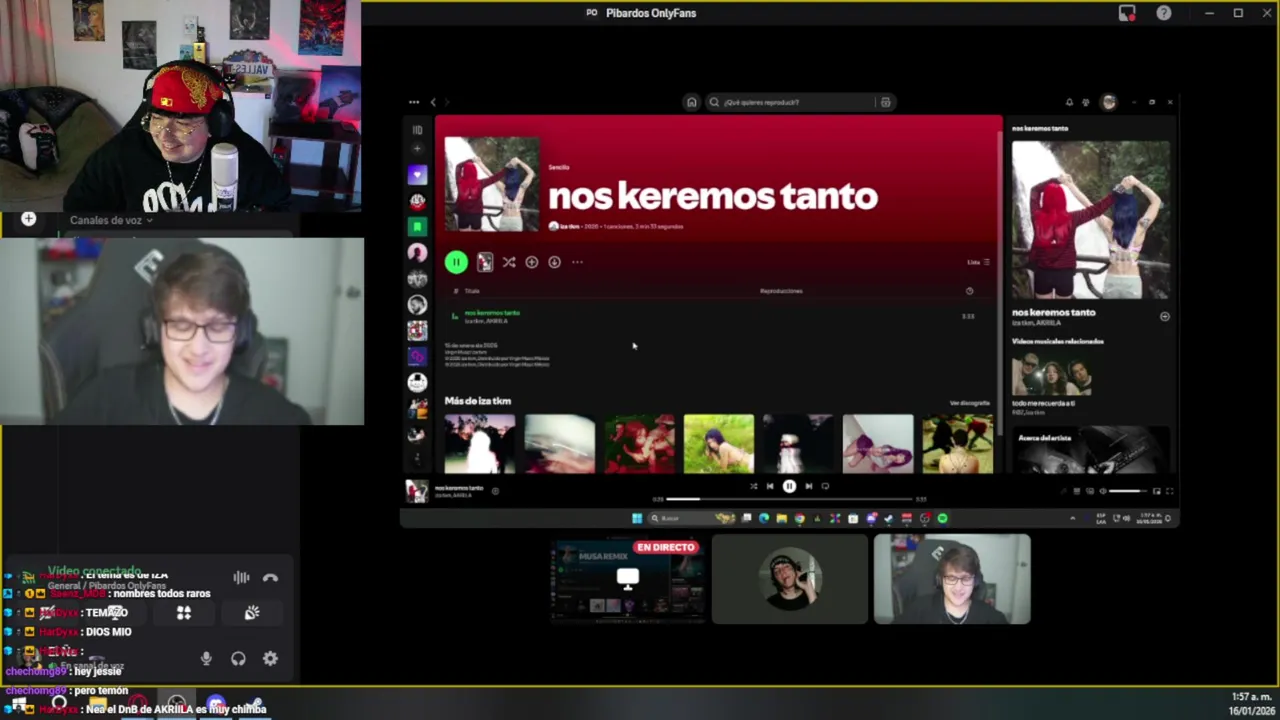
Task: Open the List view options dropdown
Action: tap(978, 262)
